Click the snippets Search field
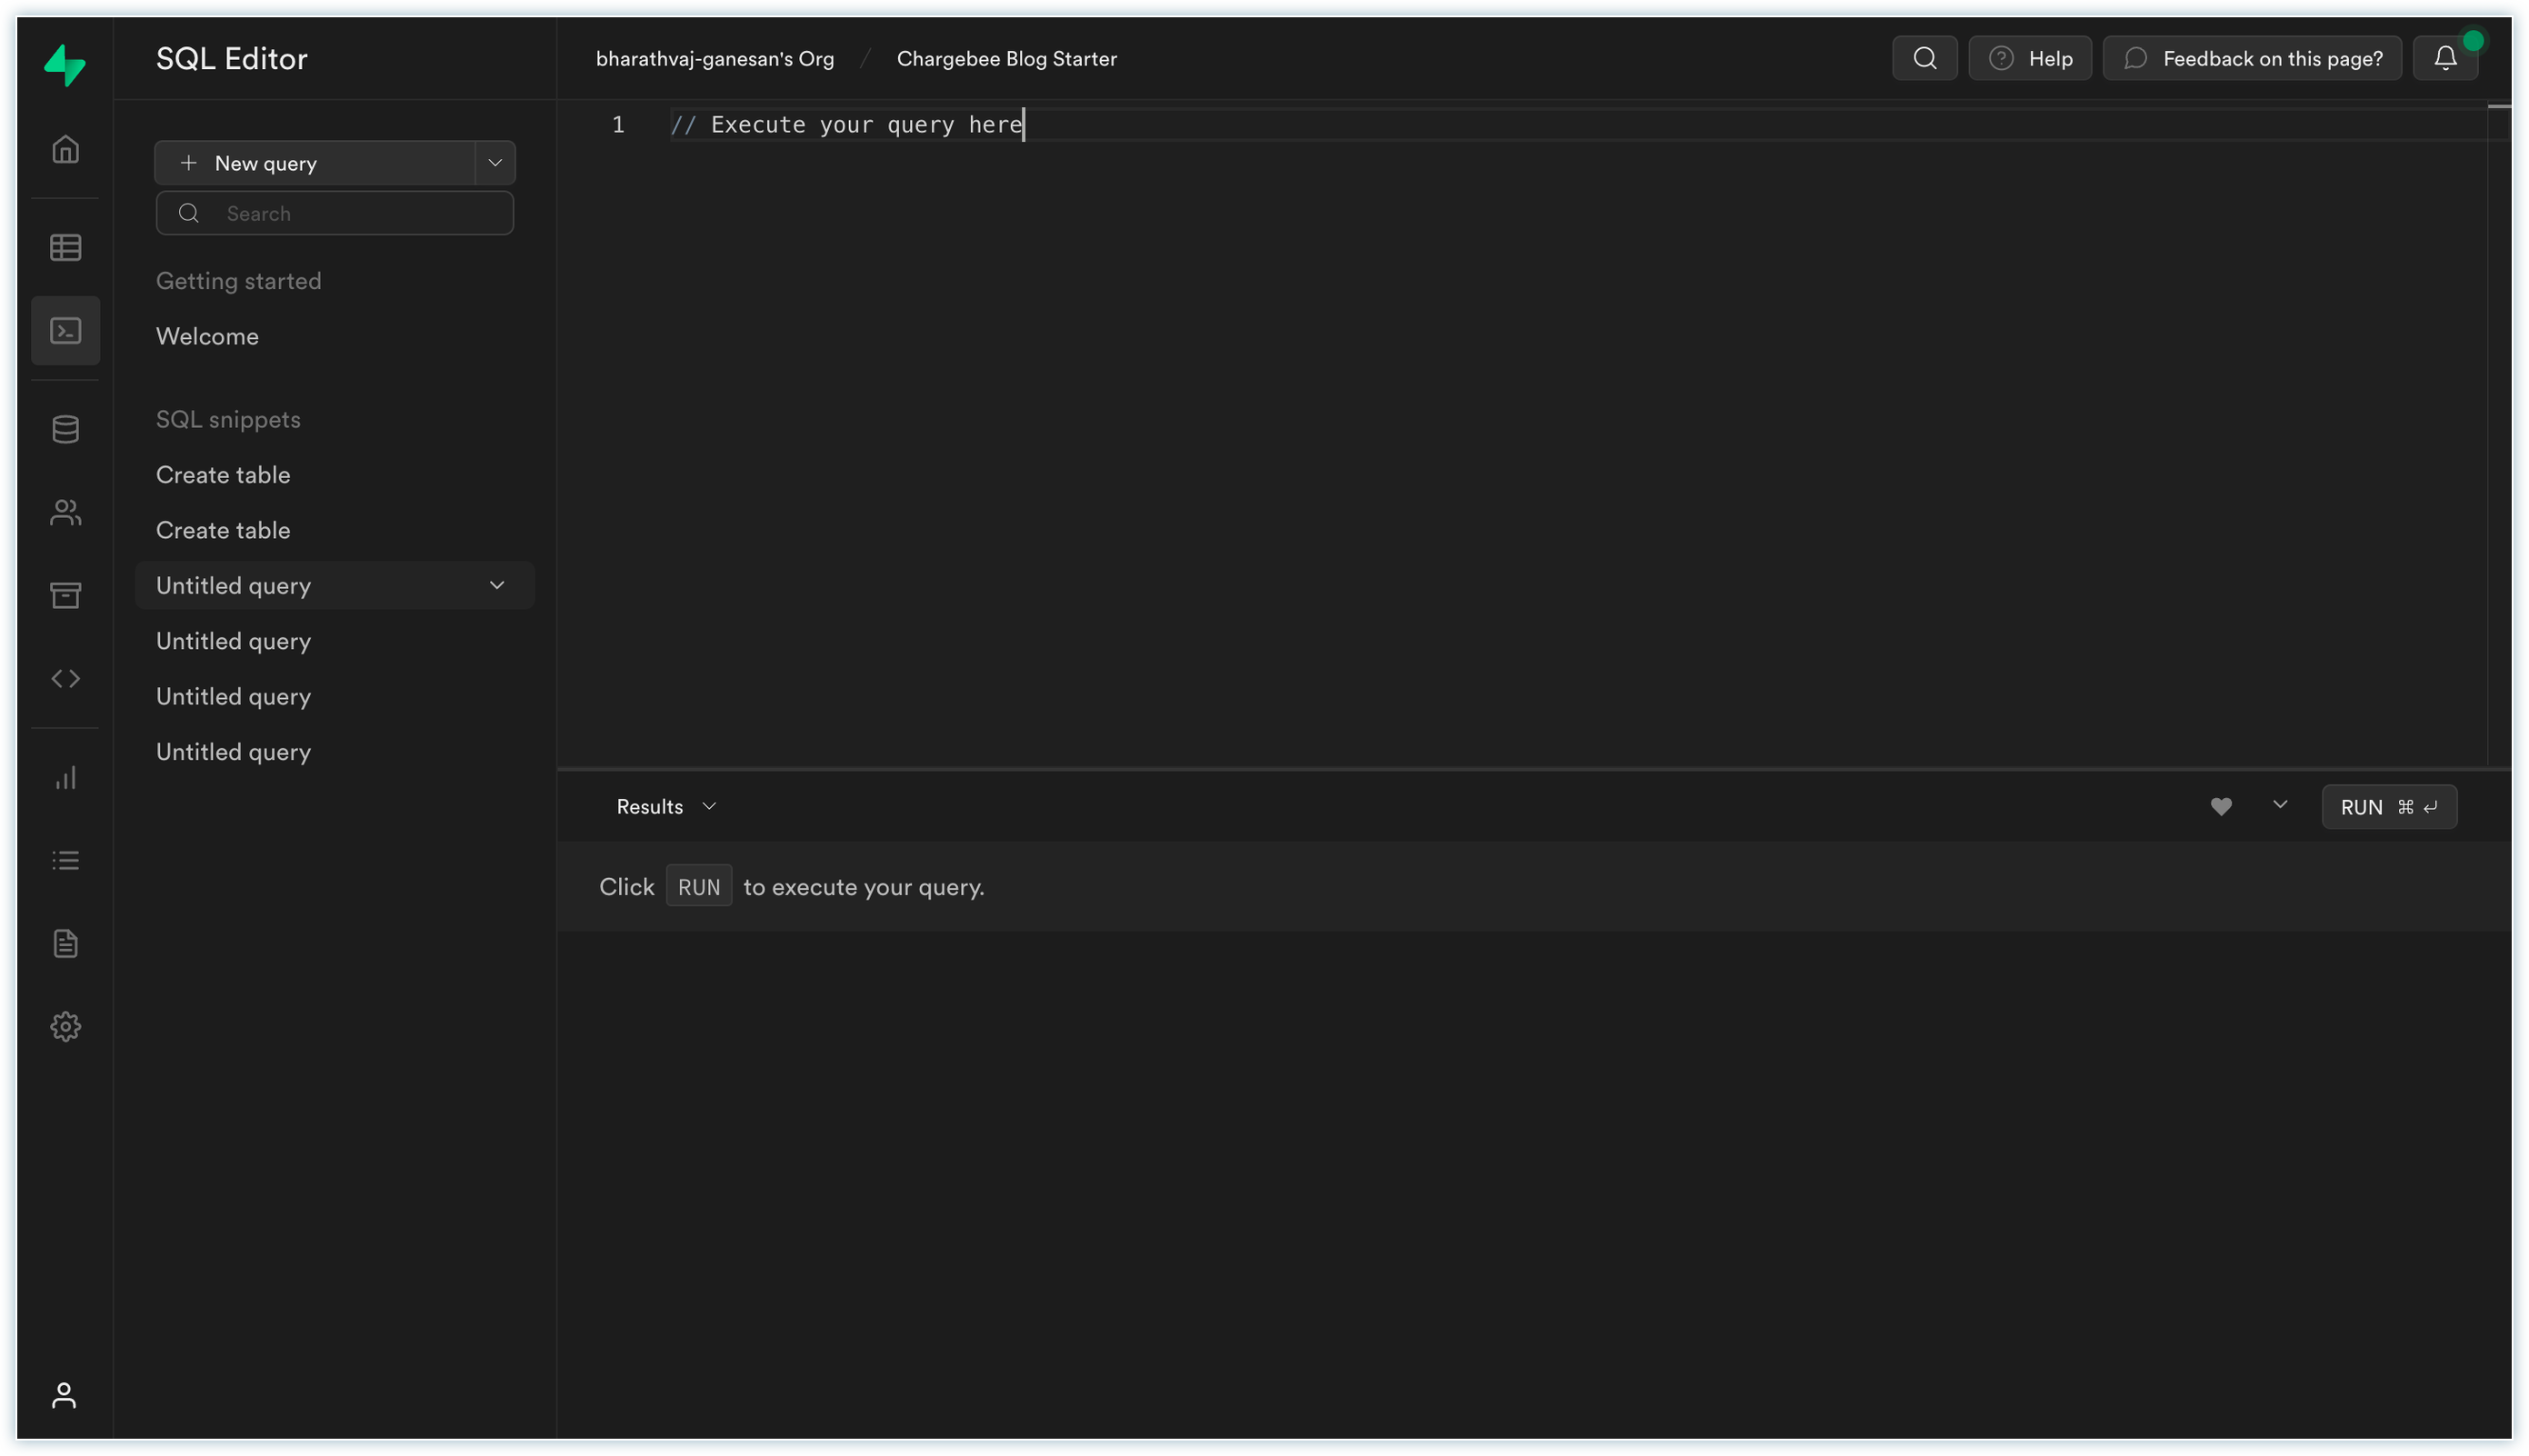Image resolution: width=2529 pixels, height=1456 pixels. 335,213
